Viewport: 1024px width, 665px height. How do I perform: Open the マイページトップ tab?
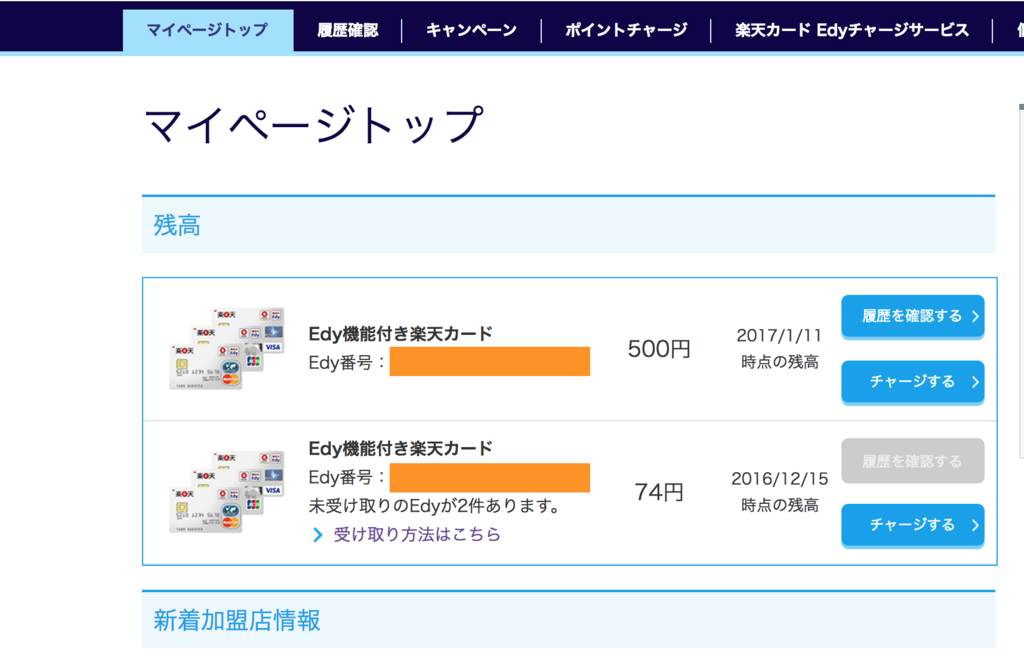208,30
